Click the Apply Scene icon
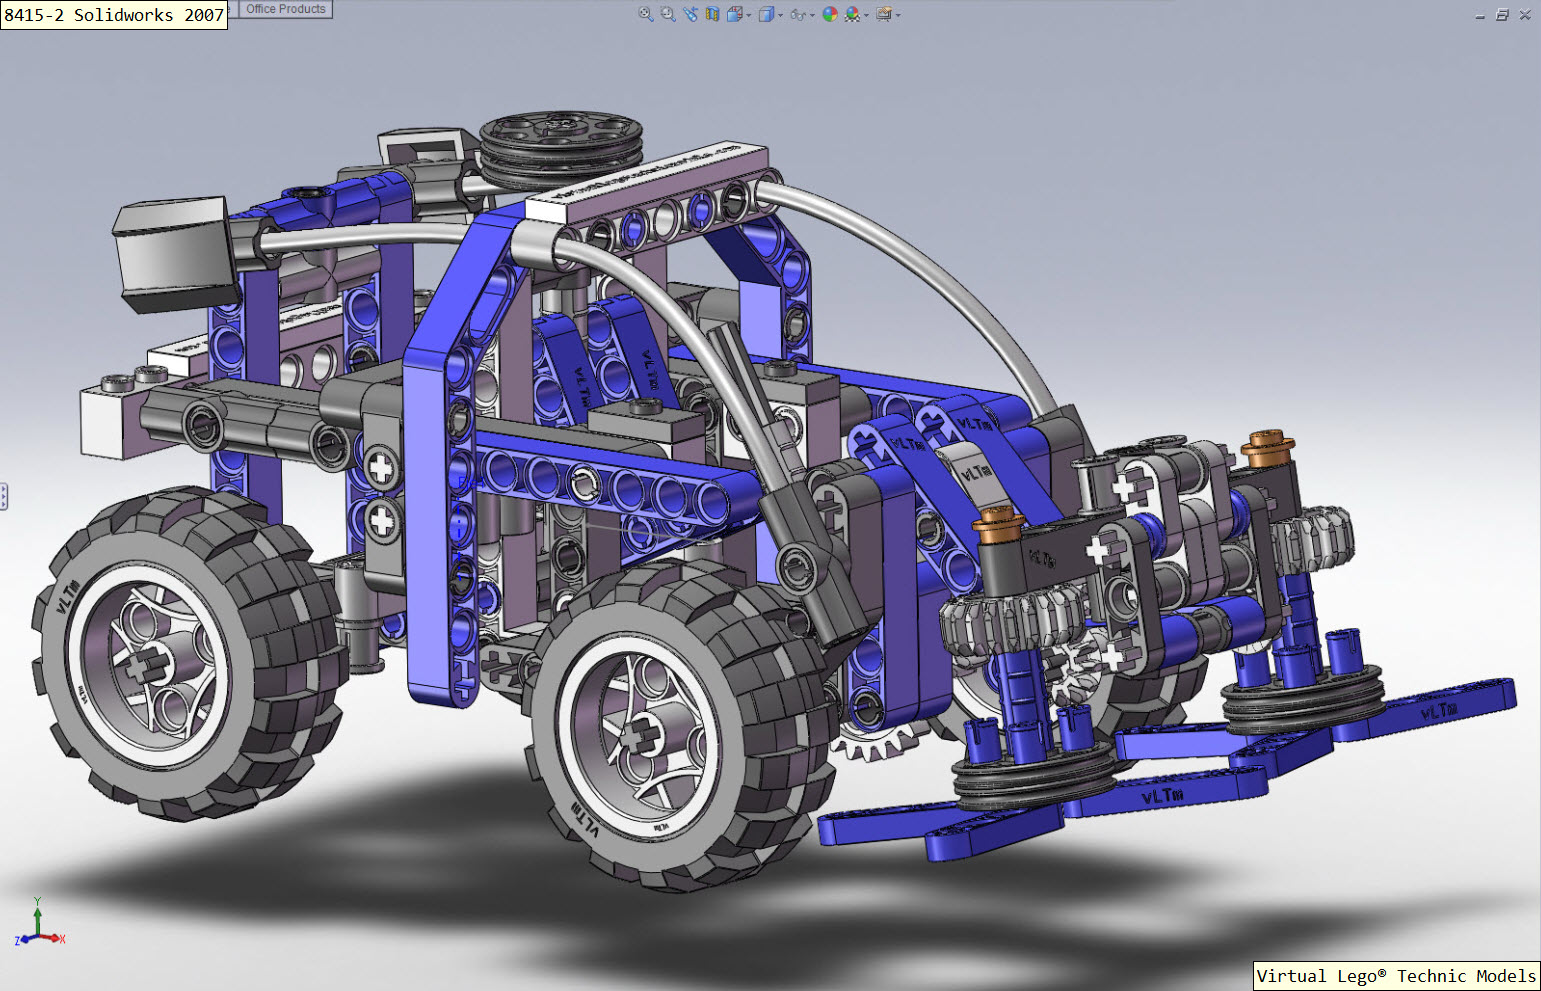Viewport: 1541px width, 991px height. (852, 14)
